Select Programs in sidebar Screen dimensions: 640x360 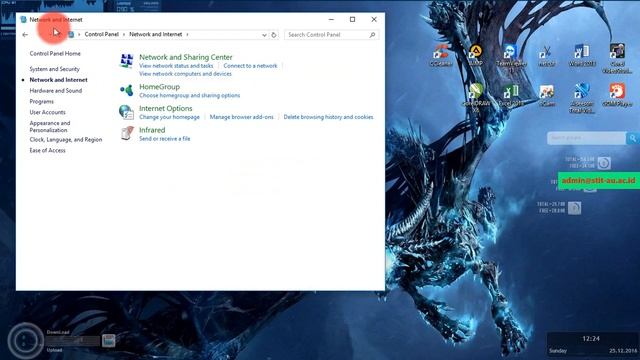pos(41,101)
